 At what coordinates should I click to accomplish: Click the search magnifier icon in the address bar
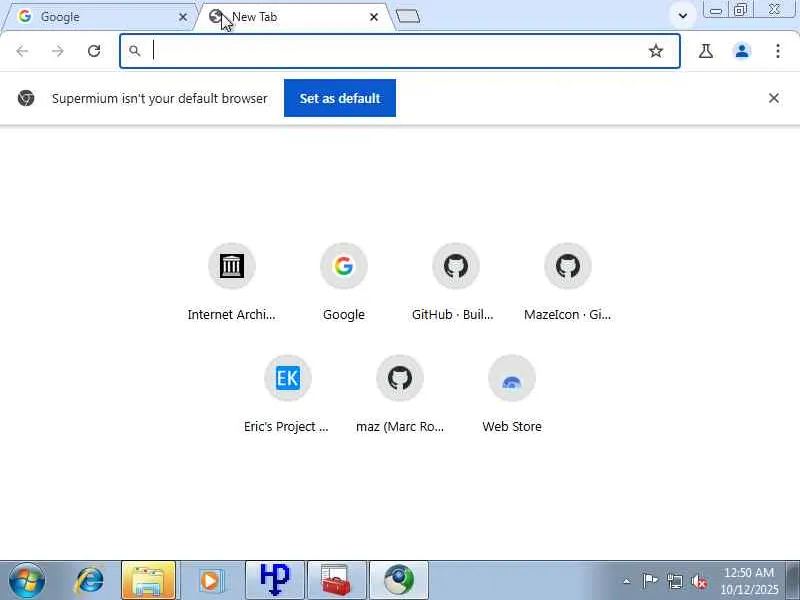[x=134, y=51]
